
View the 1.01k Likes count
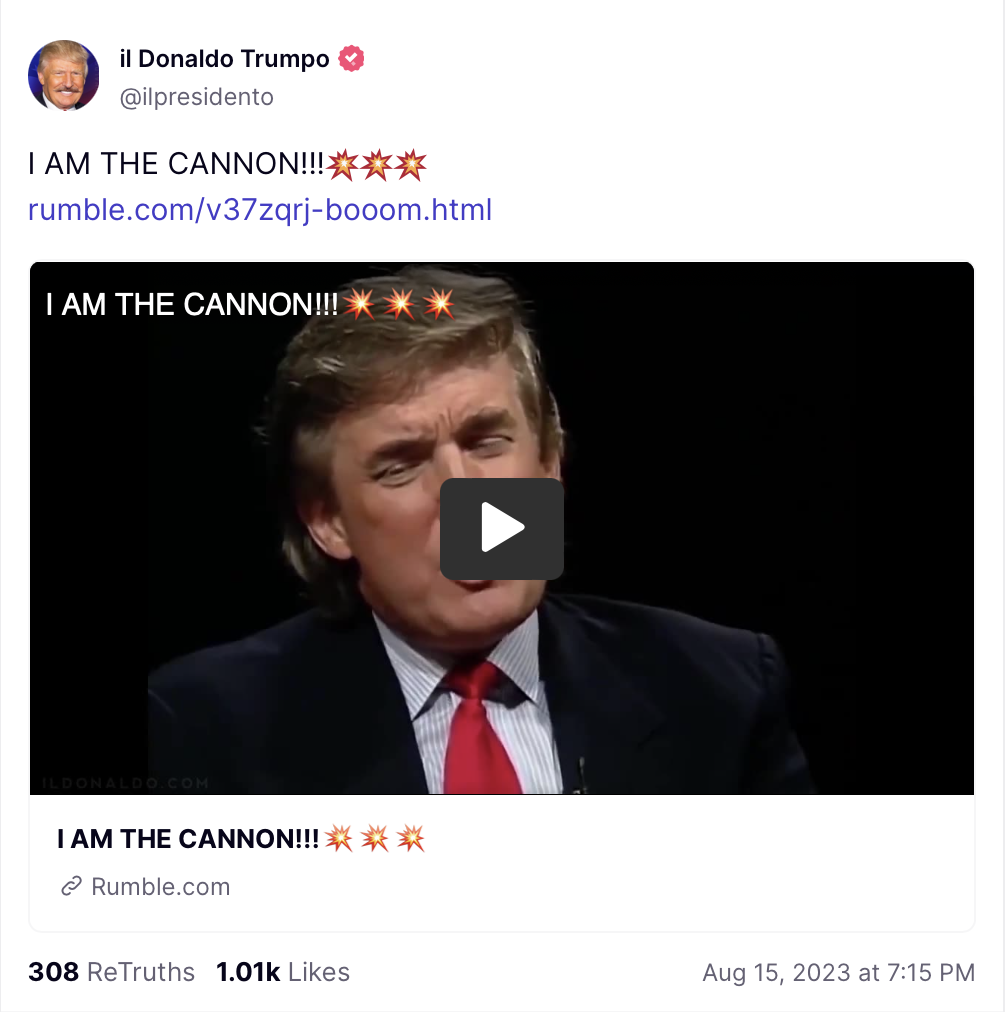coord(283,972)
